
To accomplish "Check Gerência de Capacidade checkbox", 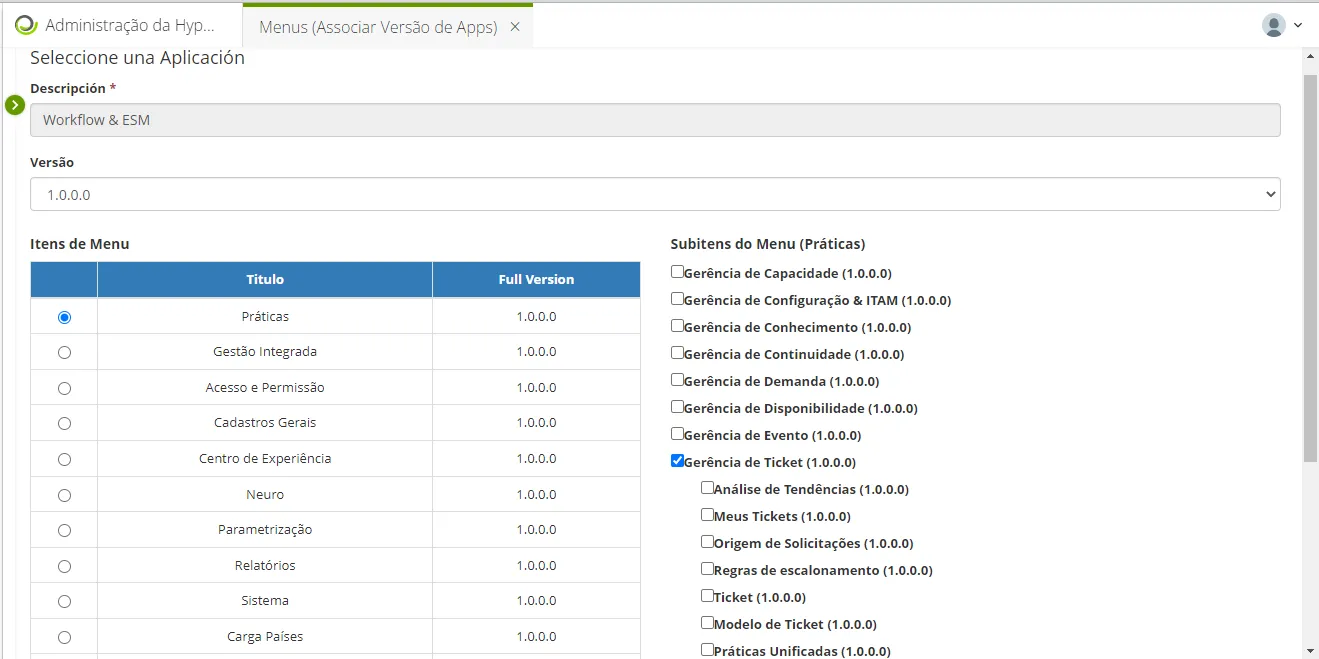I will coord(677,272).
